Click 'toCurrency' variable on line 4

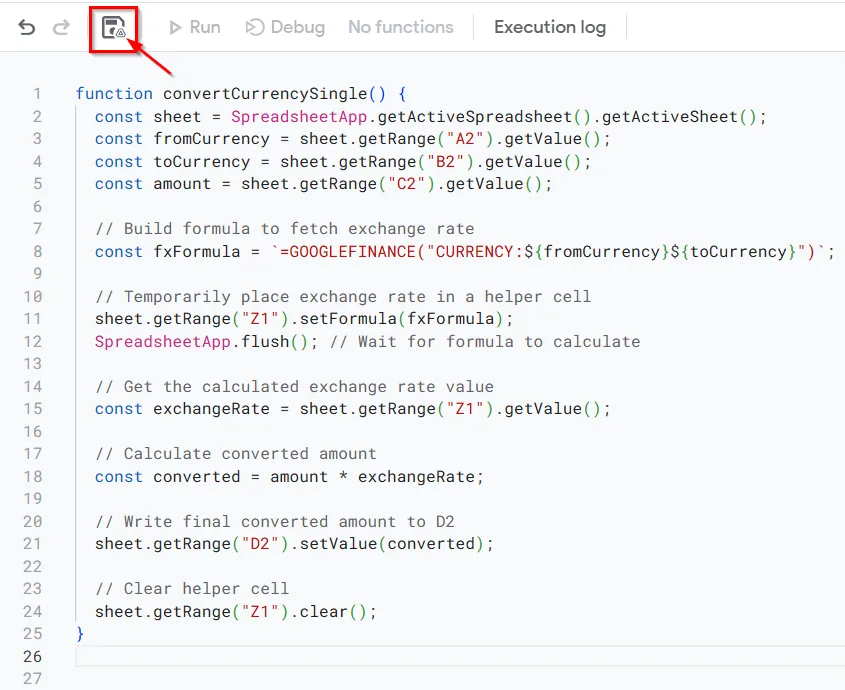pos(202,162)
